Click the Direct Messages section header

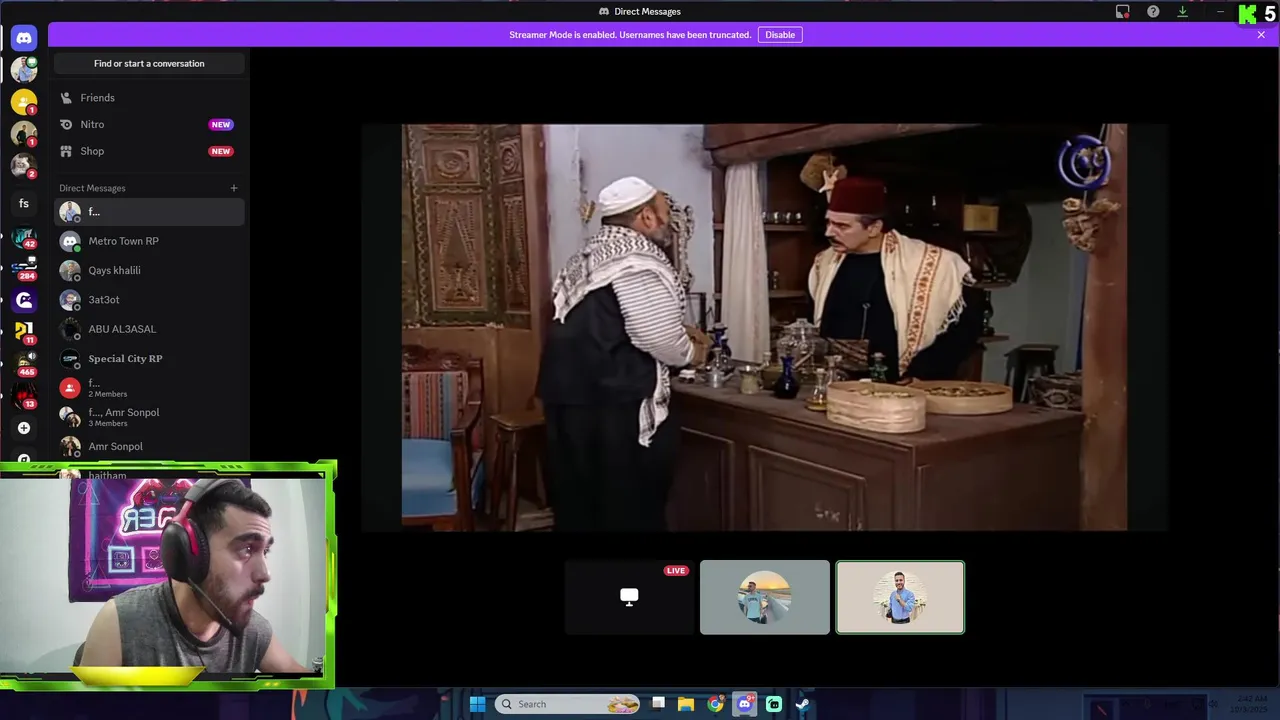tap(92, 188)
